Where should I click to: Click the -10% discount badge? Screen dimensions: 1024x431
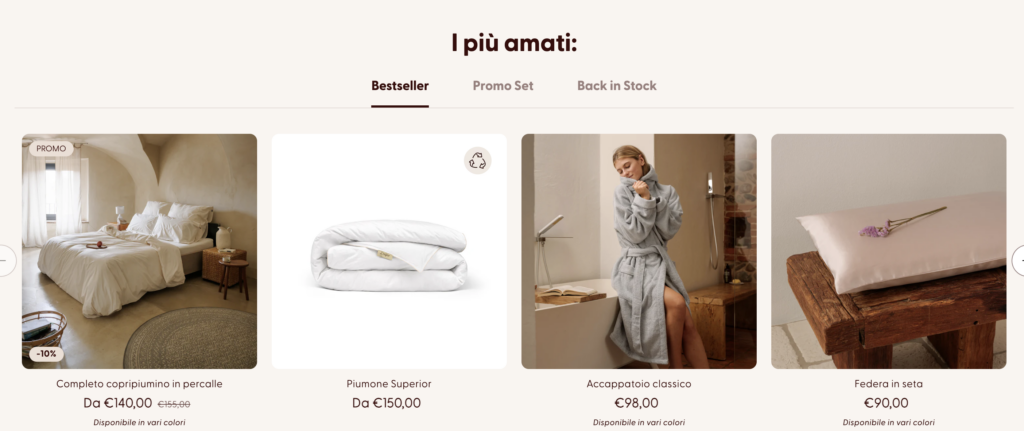(46, 355)
